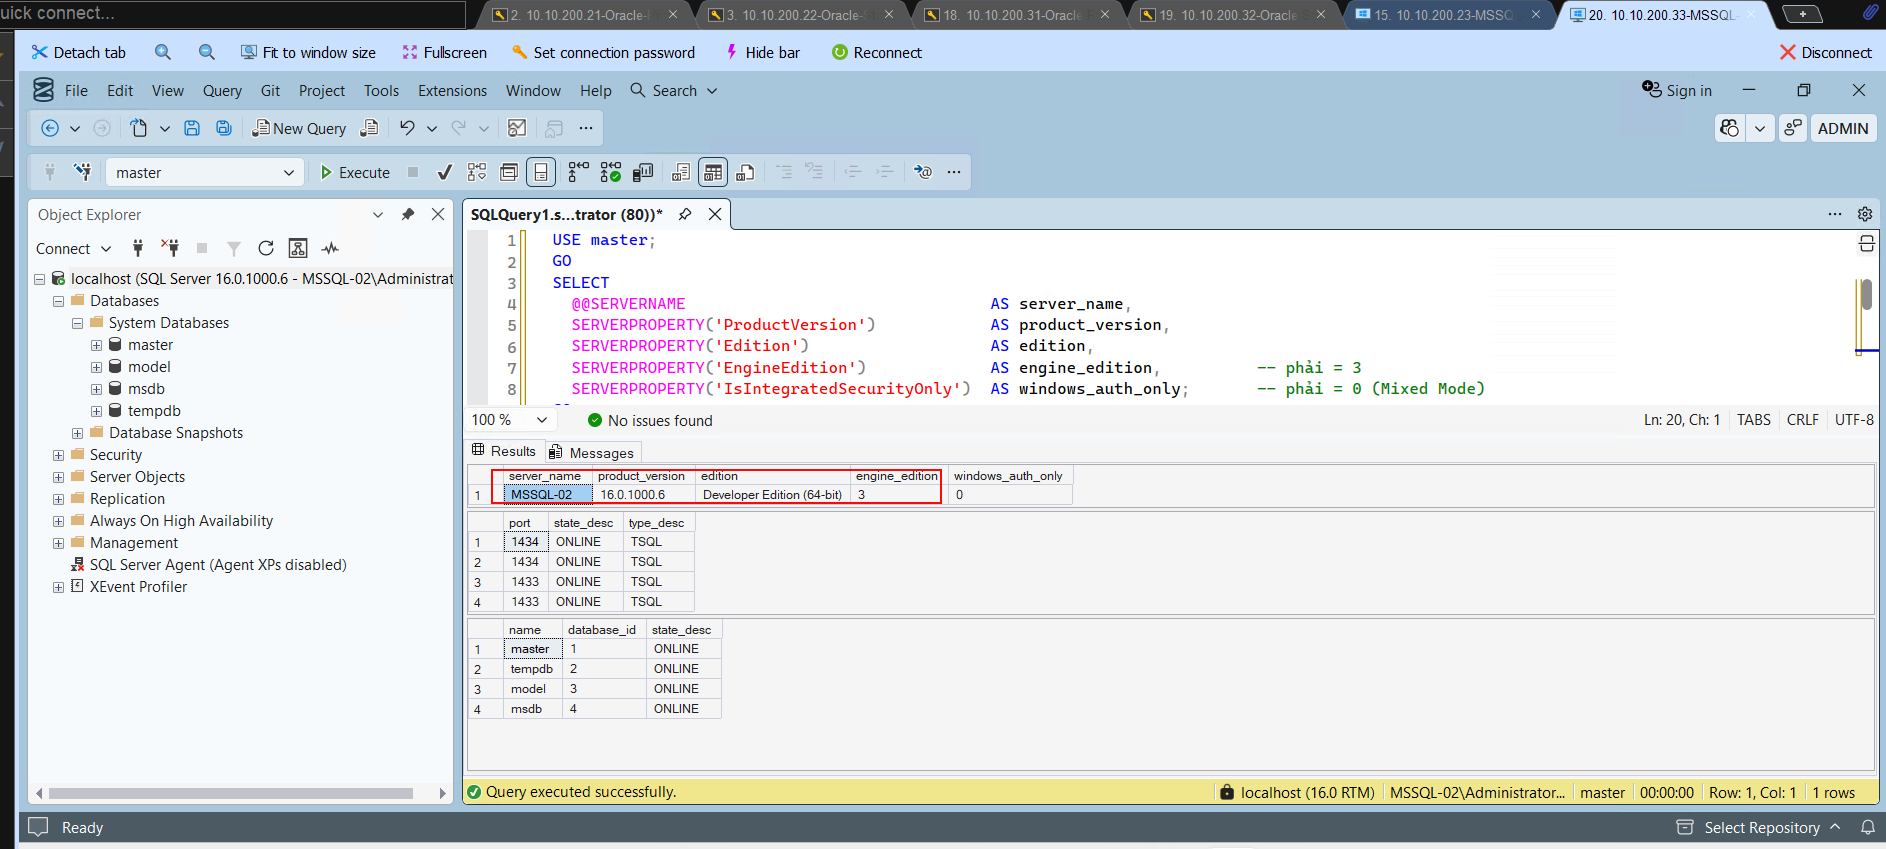The image size is (1886, 849).
Task: Toggle Include Live Query Statistics
Action: (x=611, y=172)
